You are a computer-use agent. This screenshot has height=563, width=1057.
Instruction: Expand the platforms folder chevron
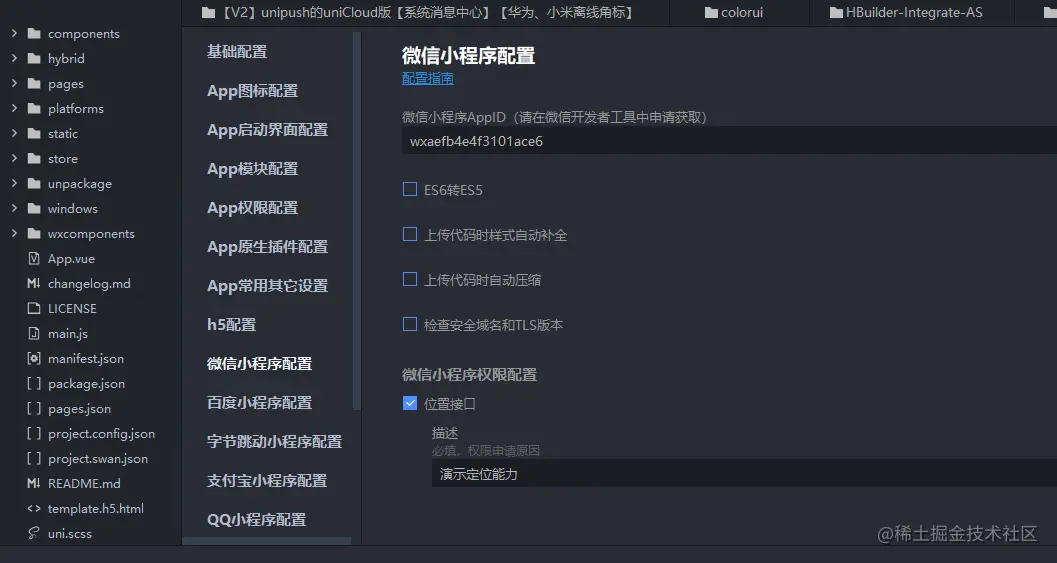14,108
